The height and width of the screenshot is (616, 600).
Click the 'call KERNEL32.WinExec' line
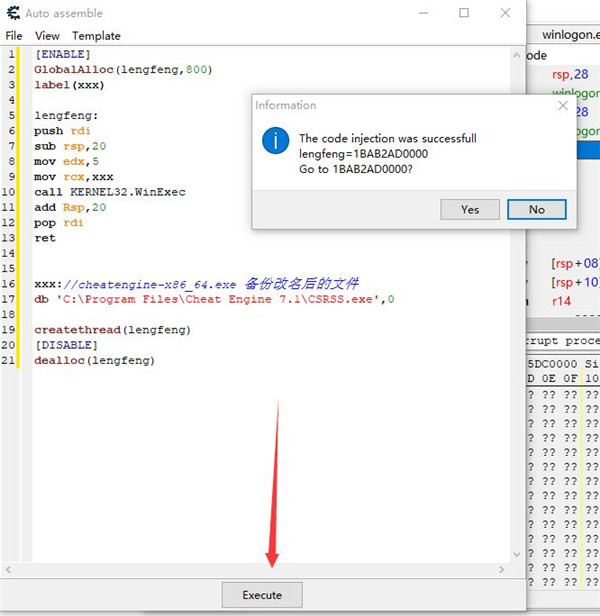point(110,192)
